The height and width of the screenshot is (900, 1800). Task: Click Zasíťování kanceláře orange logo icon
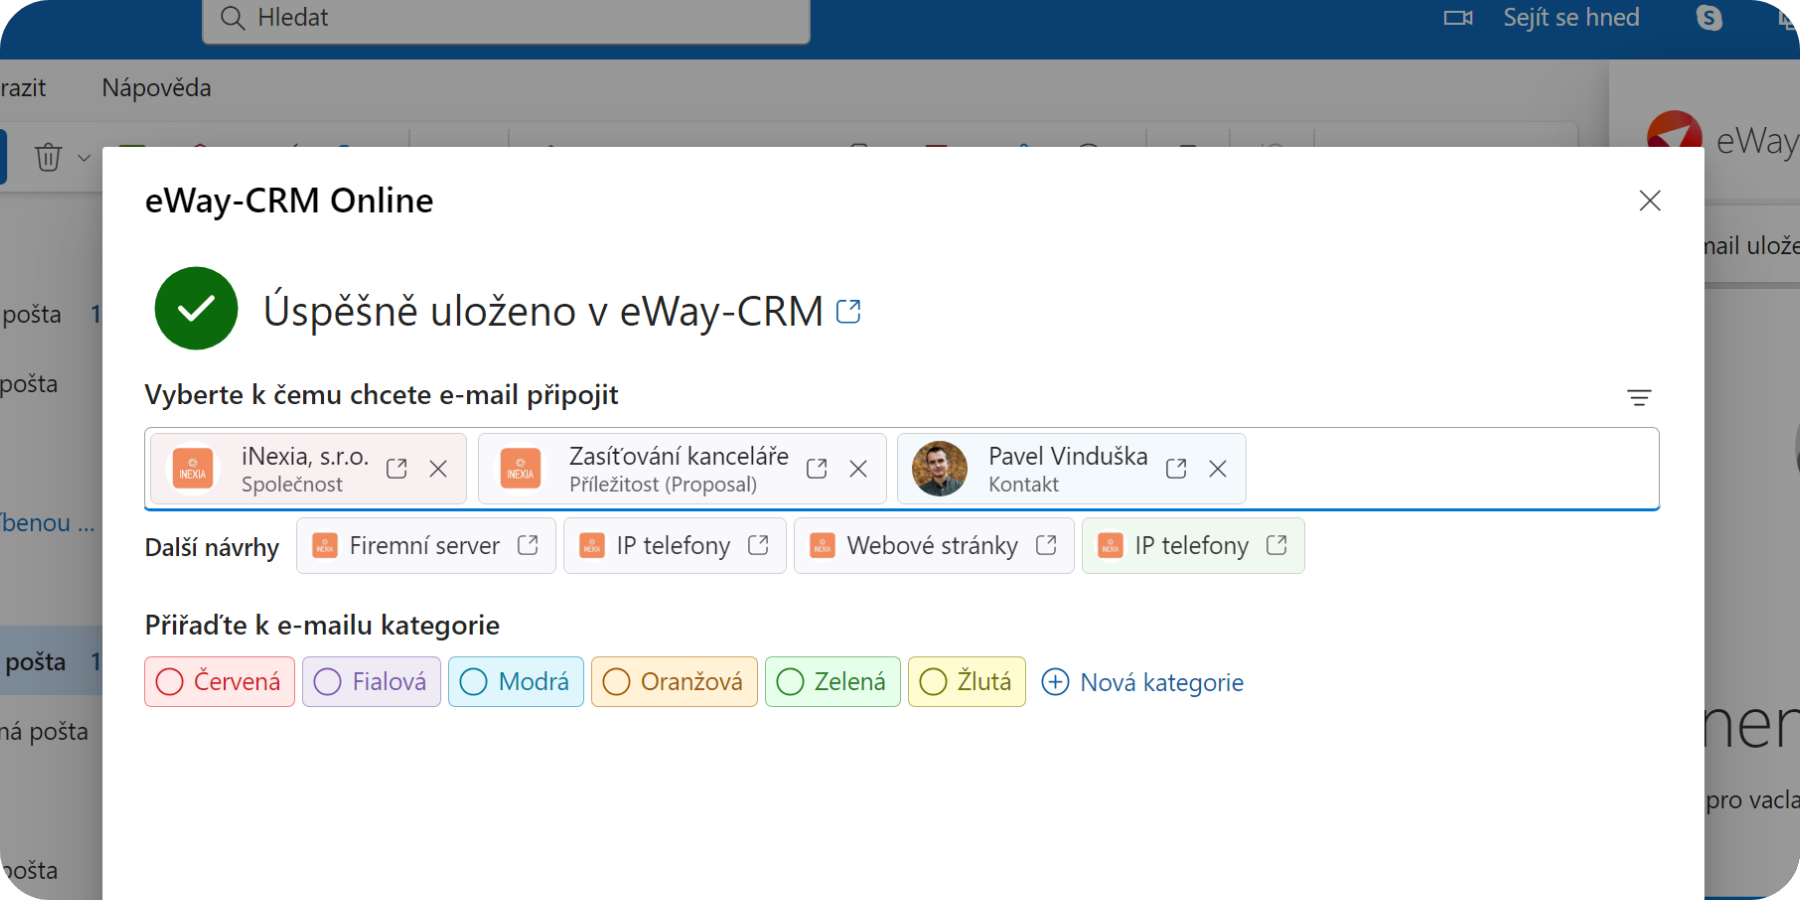[521, 469]
